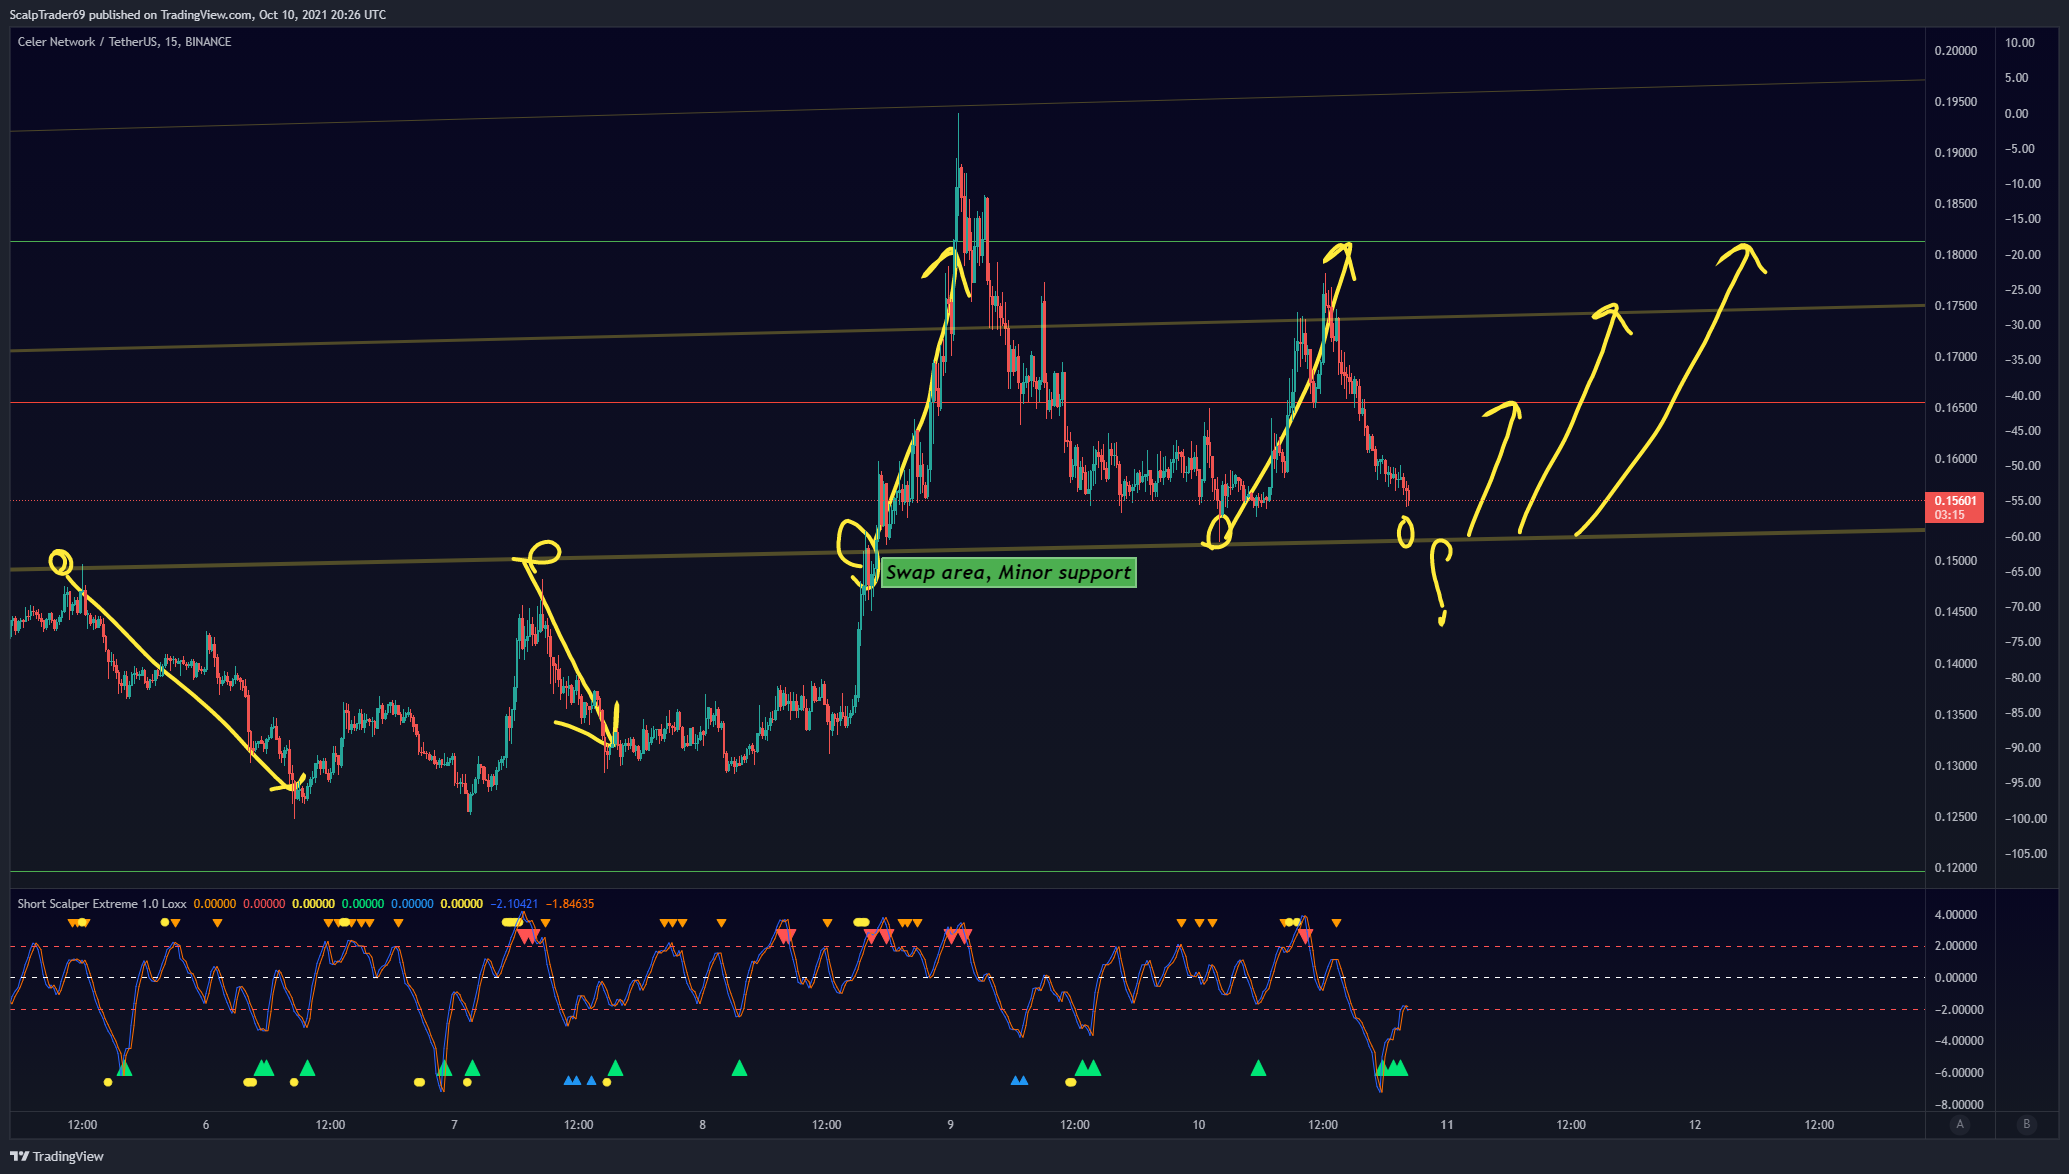2069x1174 pixels.
Task: Click the 0.17500 price axis label
Action: [x=1955, y=306]
